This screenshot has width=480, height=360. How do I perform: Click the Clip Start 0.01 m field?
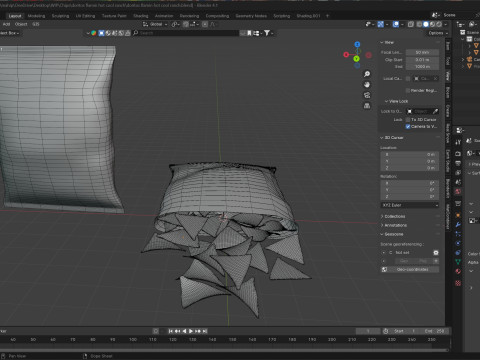pos(422,60)
